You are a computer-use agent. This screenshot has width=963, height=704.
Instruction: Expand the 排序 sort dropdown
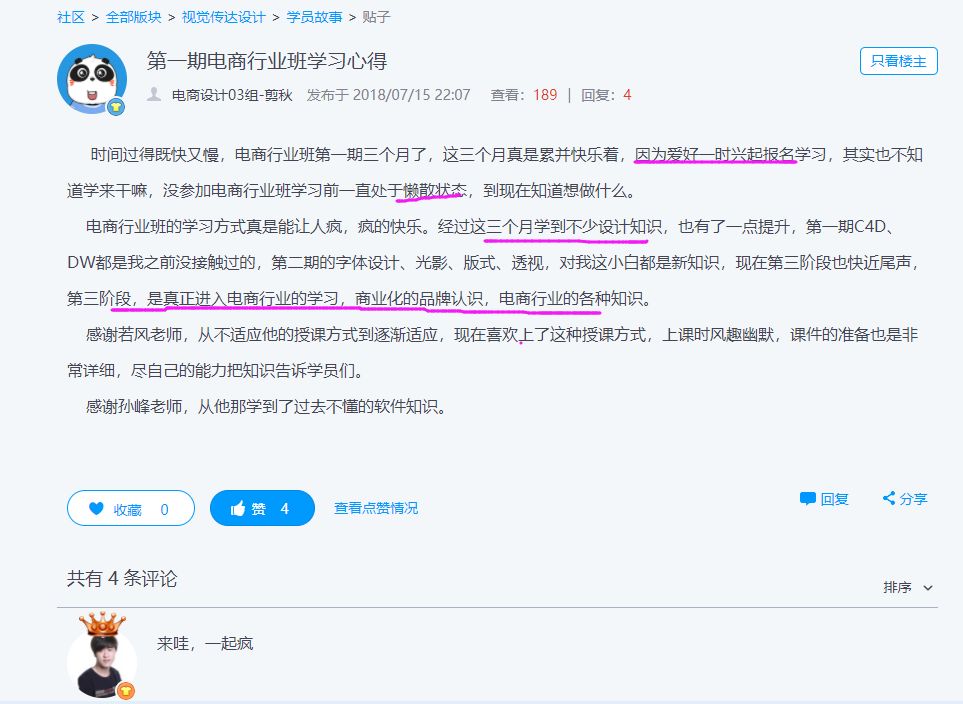coord(897,588)
